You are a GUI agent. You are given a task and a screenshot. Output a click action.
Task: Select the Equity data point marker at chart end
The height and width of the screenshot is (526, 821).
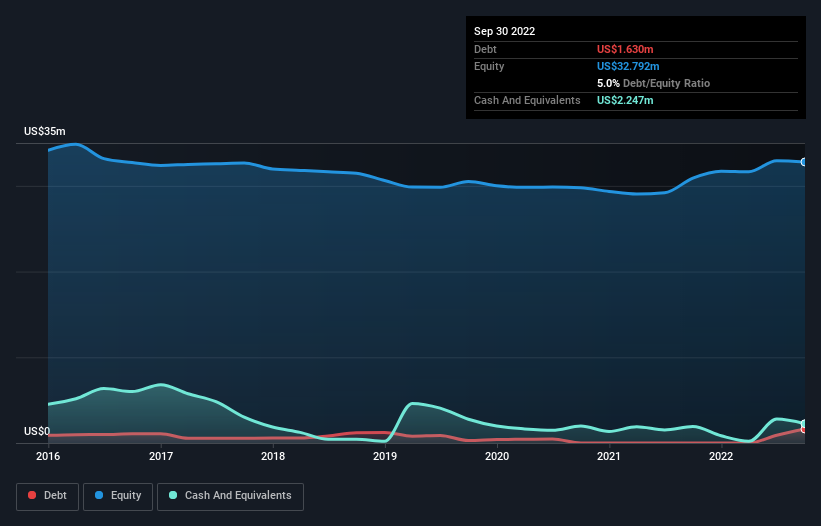[804, 162]
